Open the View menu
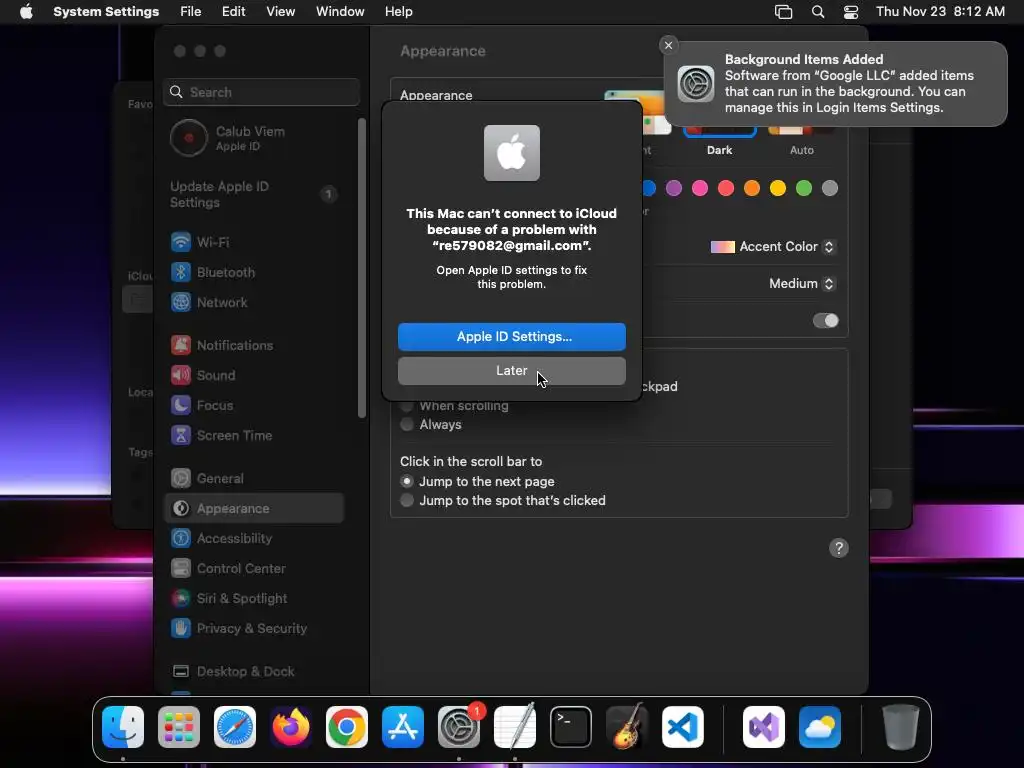This screenshot has height=768, width=1024. pos(280,12)
